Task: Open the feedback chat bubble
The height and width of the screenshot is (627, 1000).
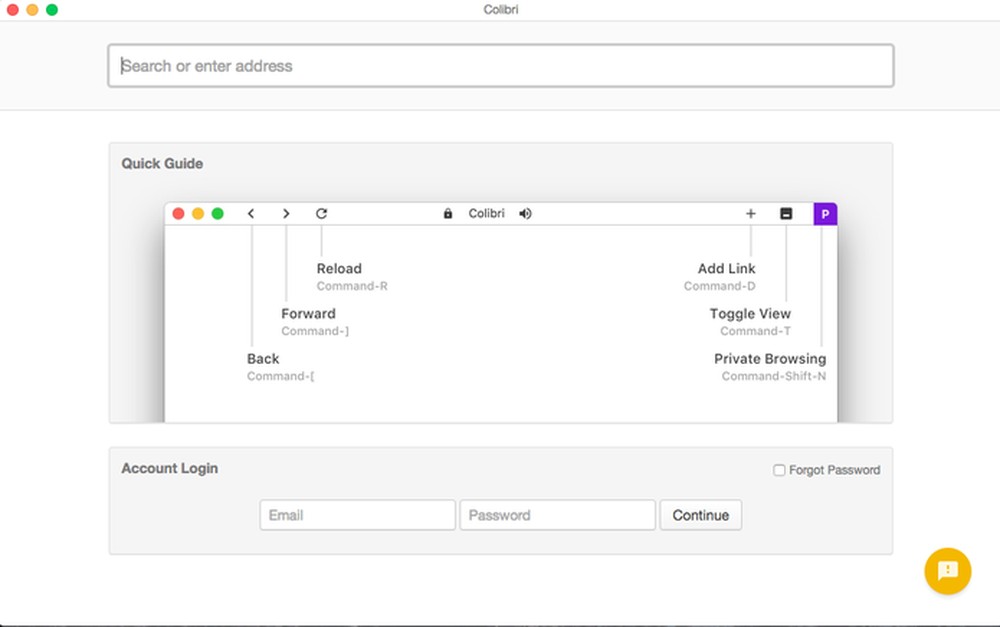Action: click(x=947, y=571)
